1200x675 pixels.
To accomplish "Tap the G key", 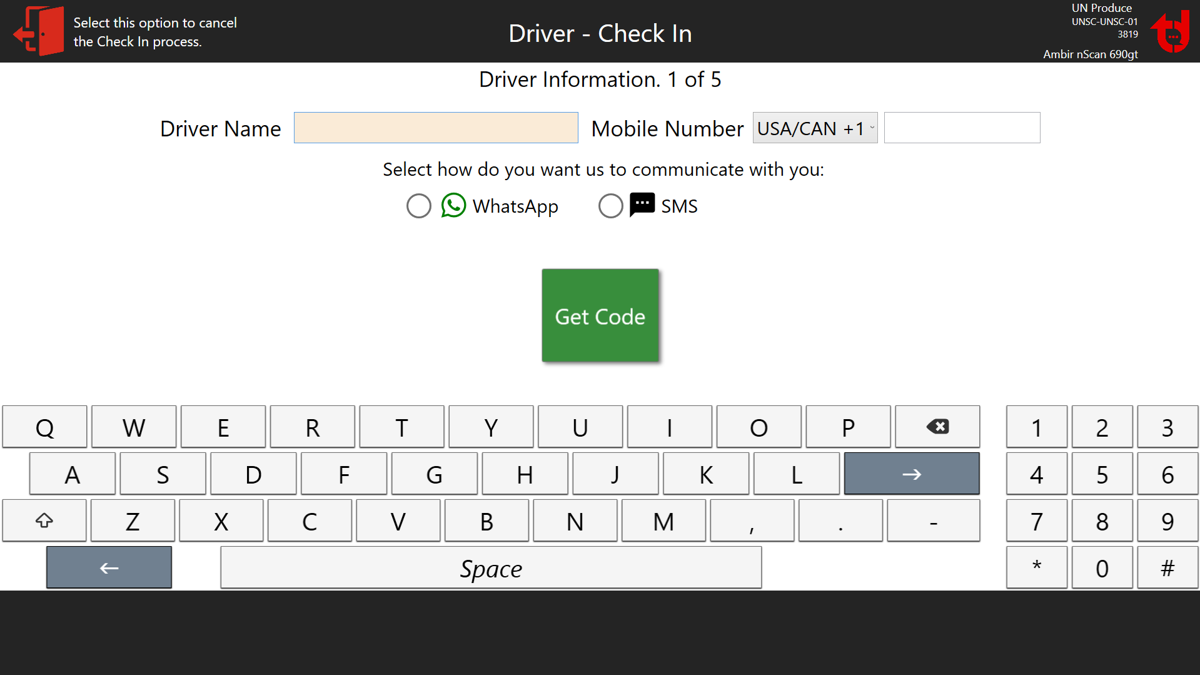I will (434, 474).
